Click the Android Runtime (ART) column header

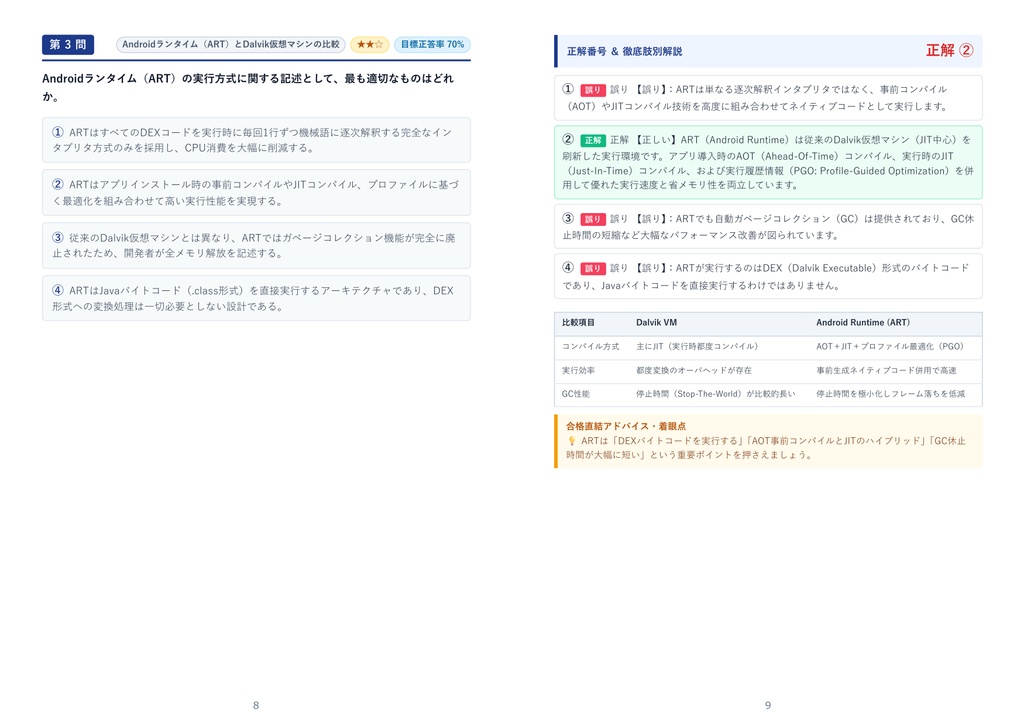863,323
